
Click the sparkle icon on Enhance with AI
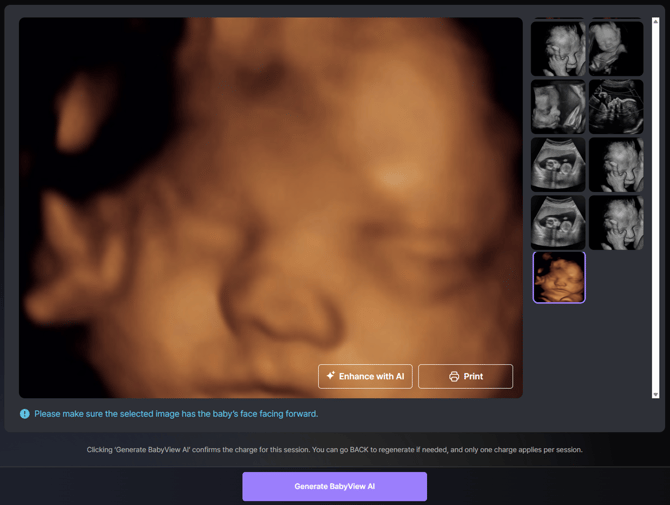click(331, 376)
